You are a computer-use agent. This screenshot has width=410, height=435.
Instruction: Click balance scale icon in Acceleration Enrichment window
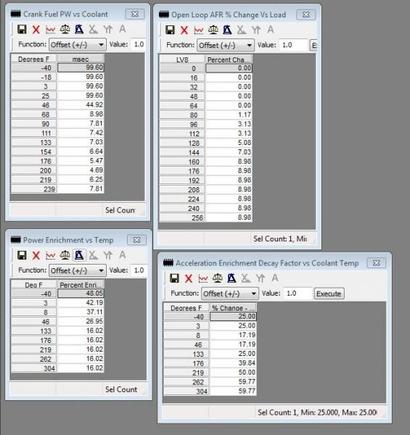(217, 278)
